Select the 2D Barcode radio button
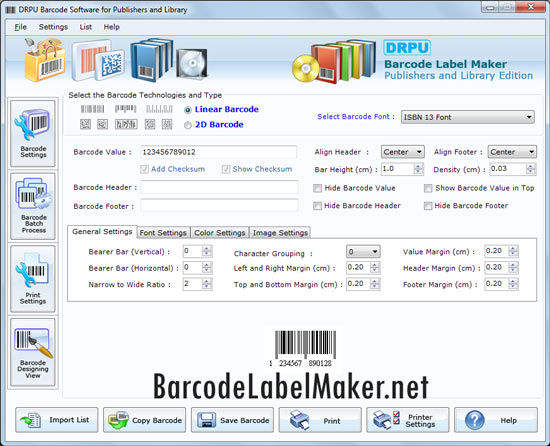550x446 pixels. tap(188, 125)
